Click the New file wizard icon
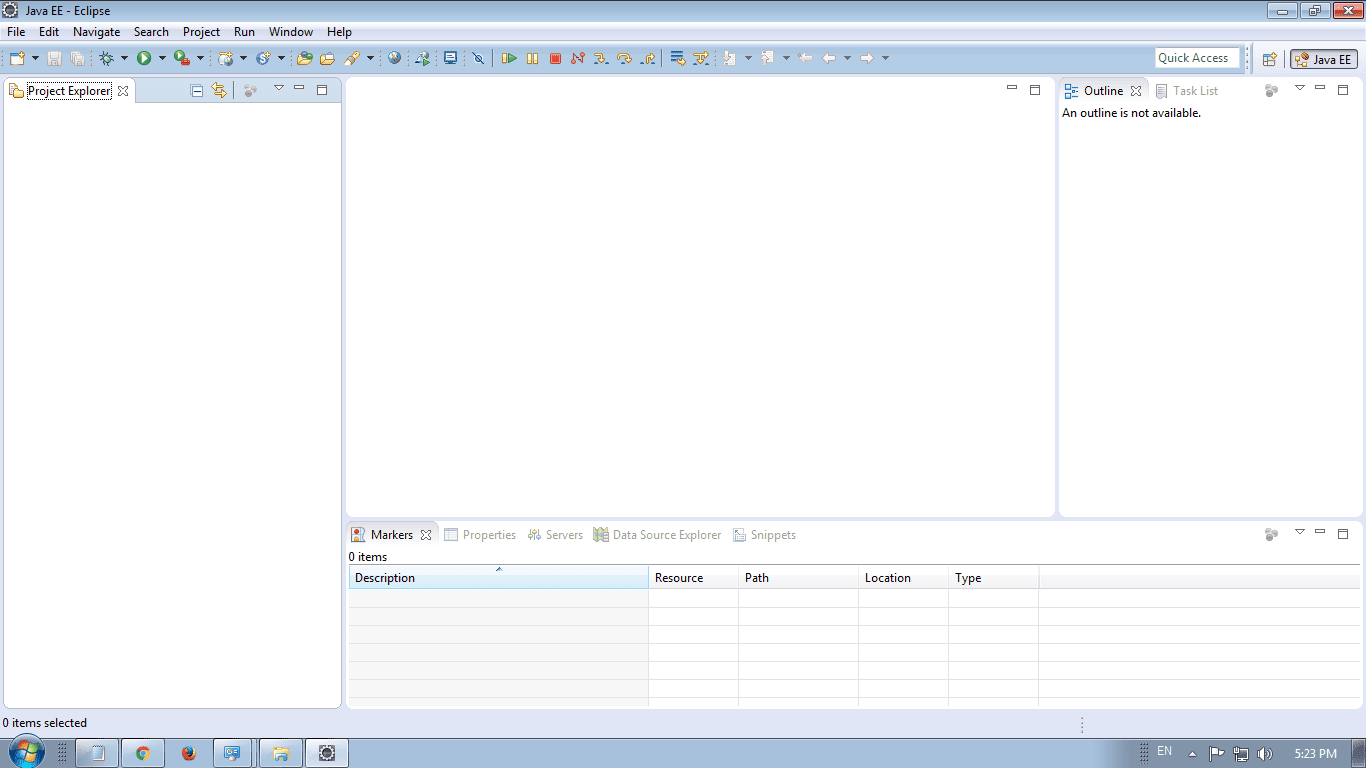This screenshot has width=1366, height=768. tap(17, 58)
